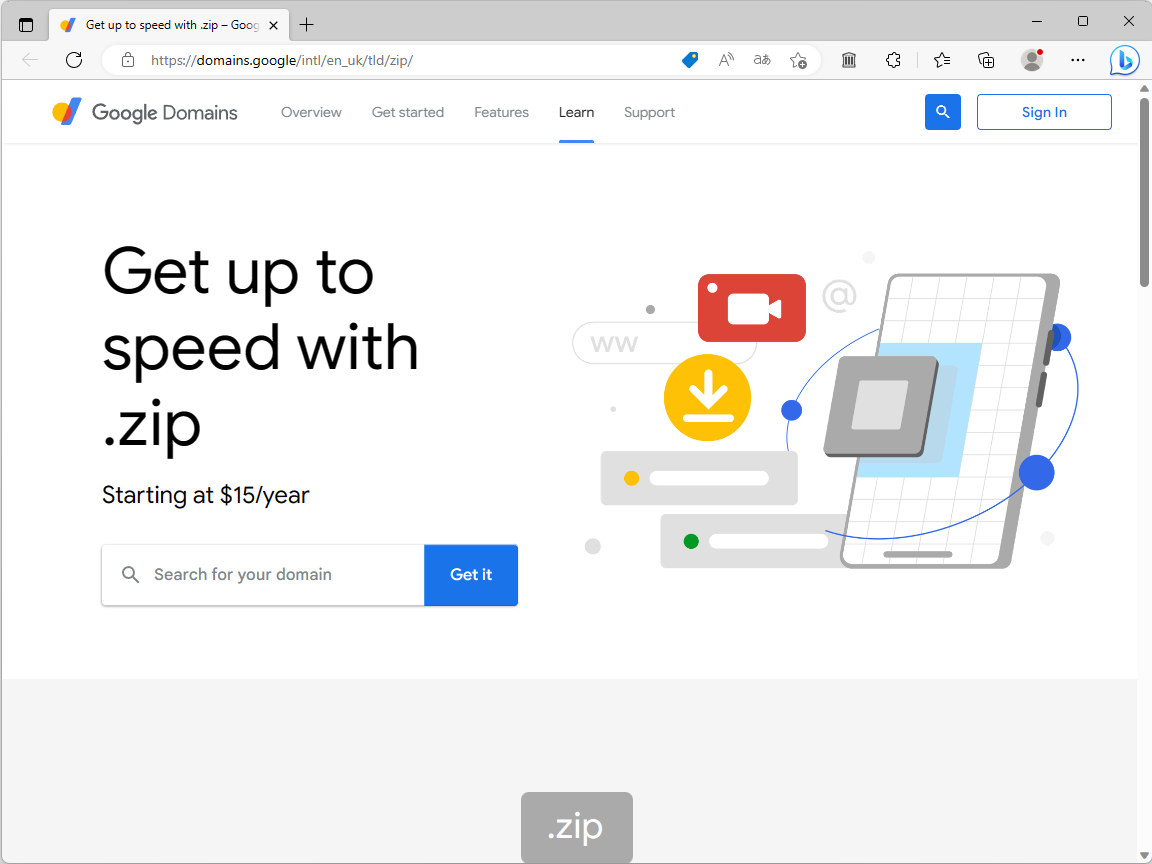This screenshot has width=1152, height=864.
Task: View site information via padlock icon
Action: click(127, 60)
